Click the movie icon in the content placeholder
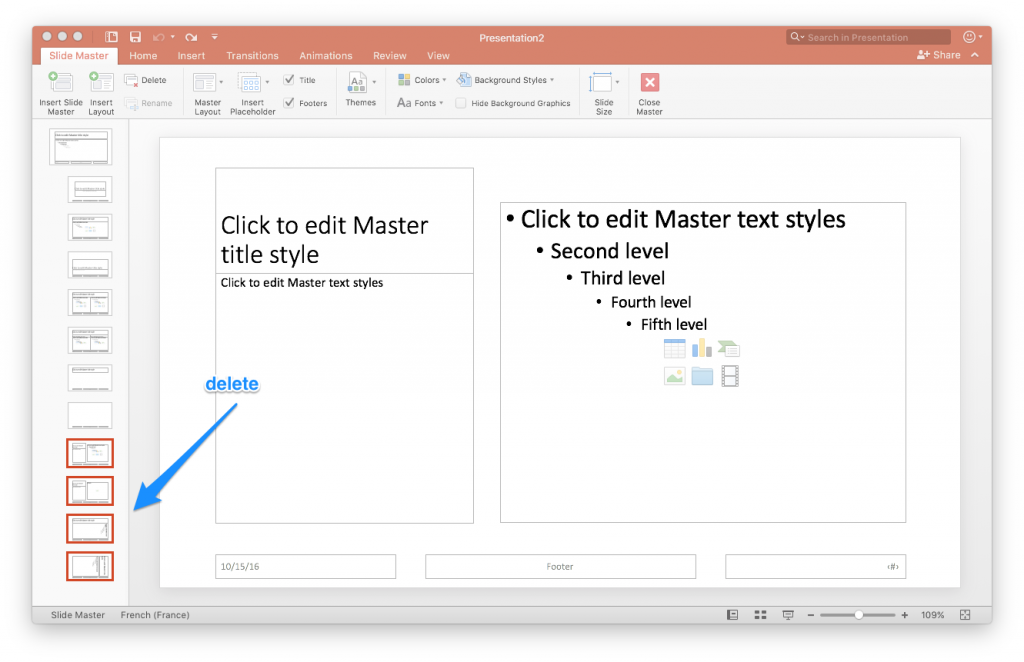Screen dimensions: 1024x662 [730, 375]
